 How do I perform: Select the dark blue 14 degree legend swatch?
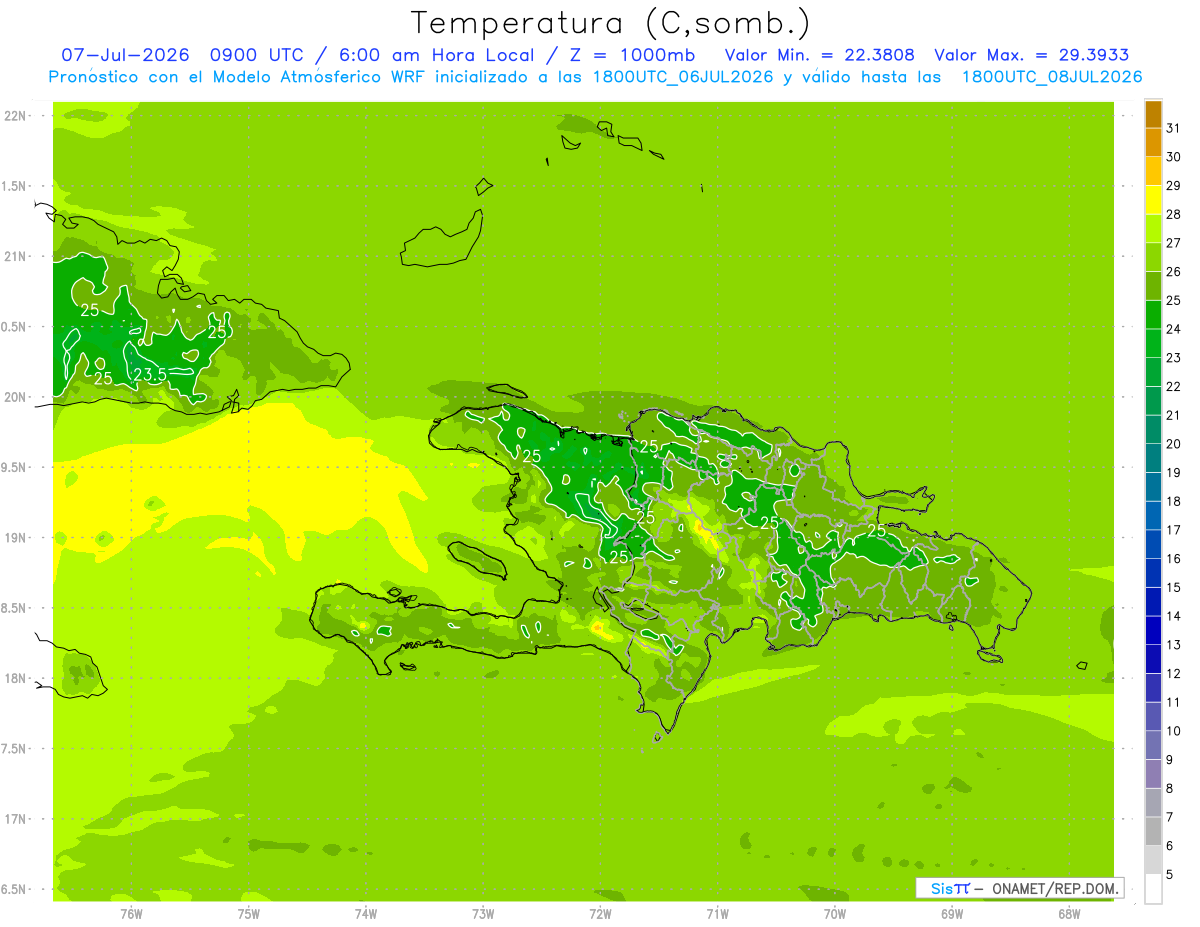[1153, 602]
